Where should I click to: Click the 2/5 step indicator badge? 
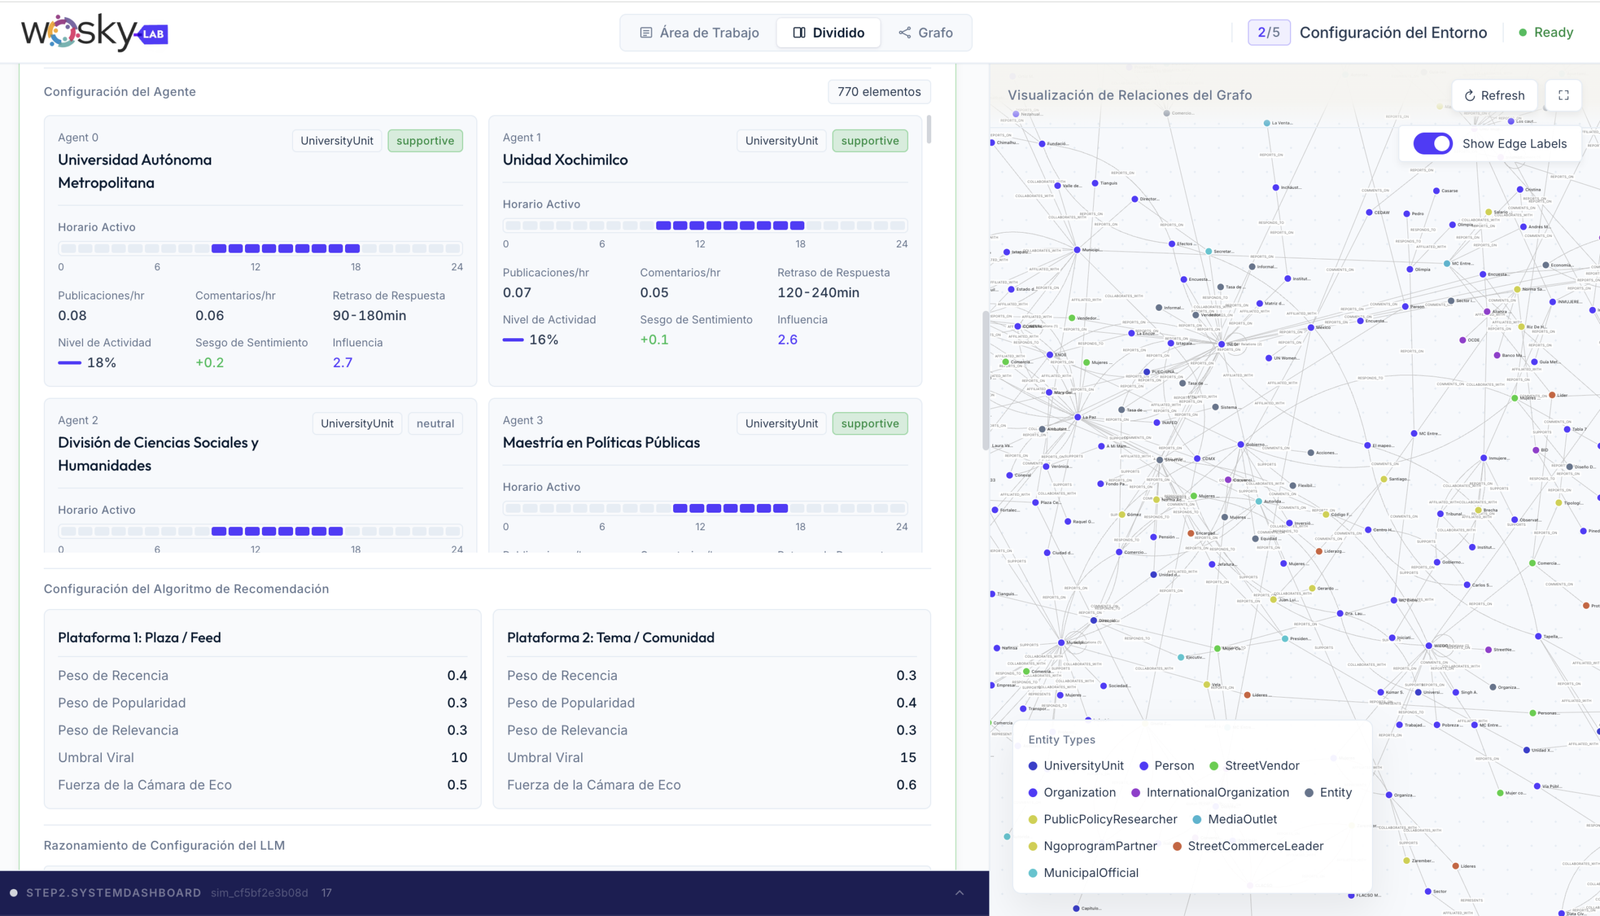pos(1268,32)
